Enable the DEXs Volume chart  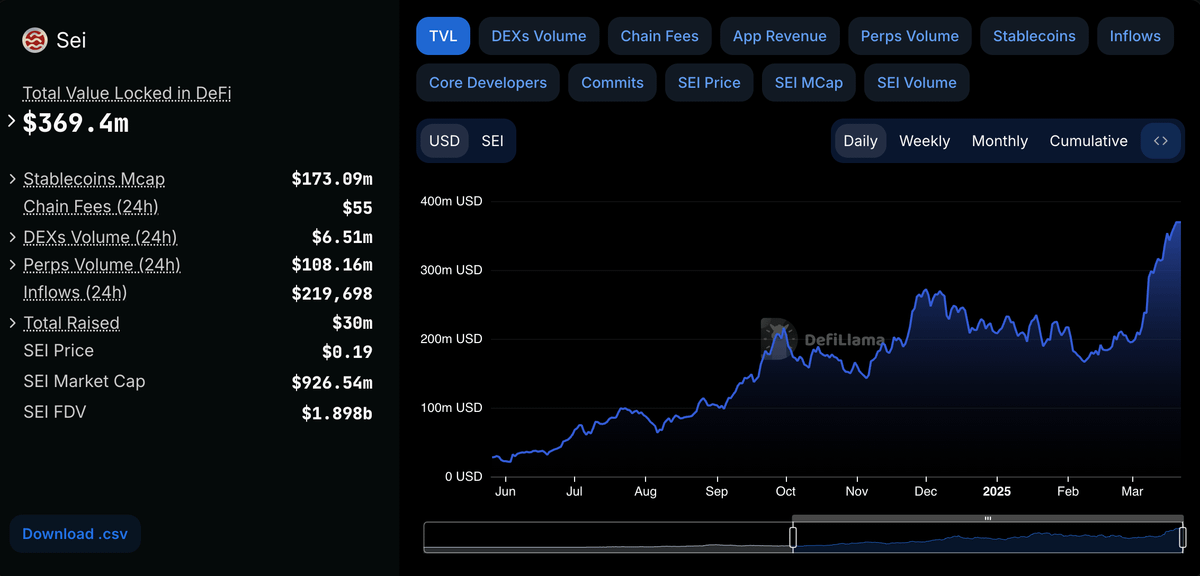[539, 36]
